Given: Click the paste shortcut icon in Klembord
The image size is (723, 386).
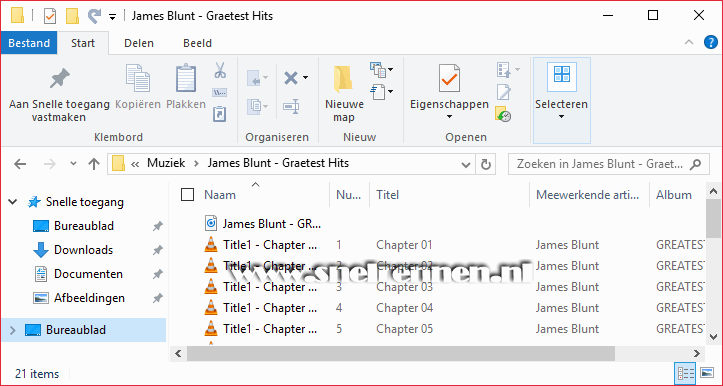Looking at the screenshot, I should click(x=219, y=114).
